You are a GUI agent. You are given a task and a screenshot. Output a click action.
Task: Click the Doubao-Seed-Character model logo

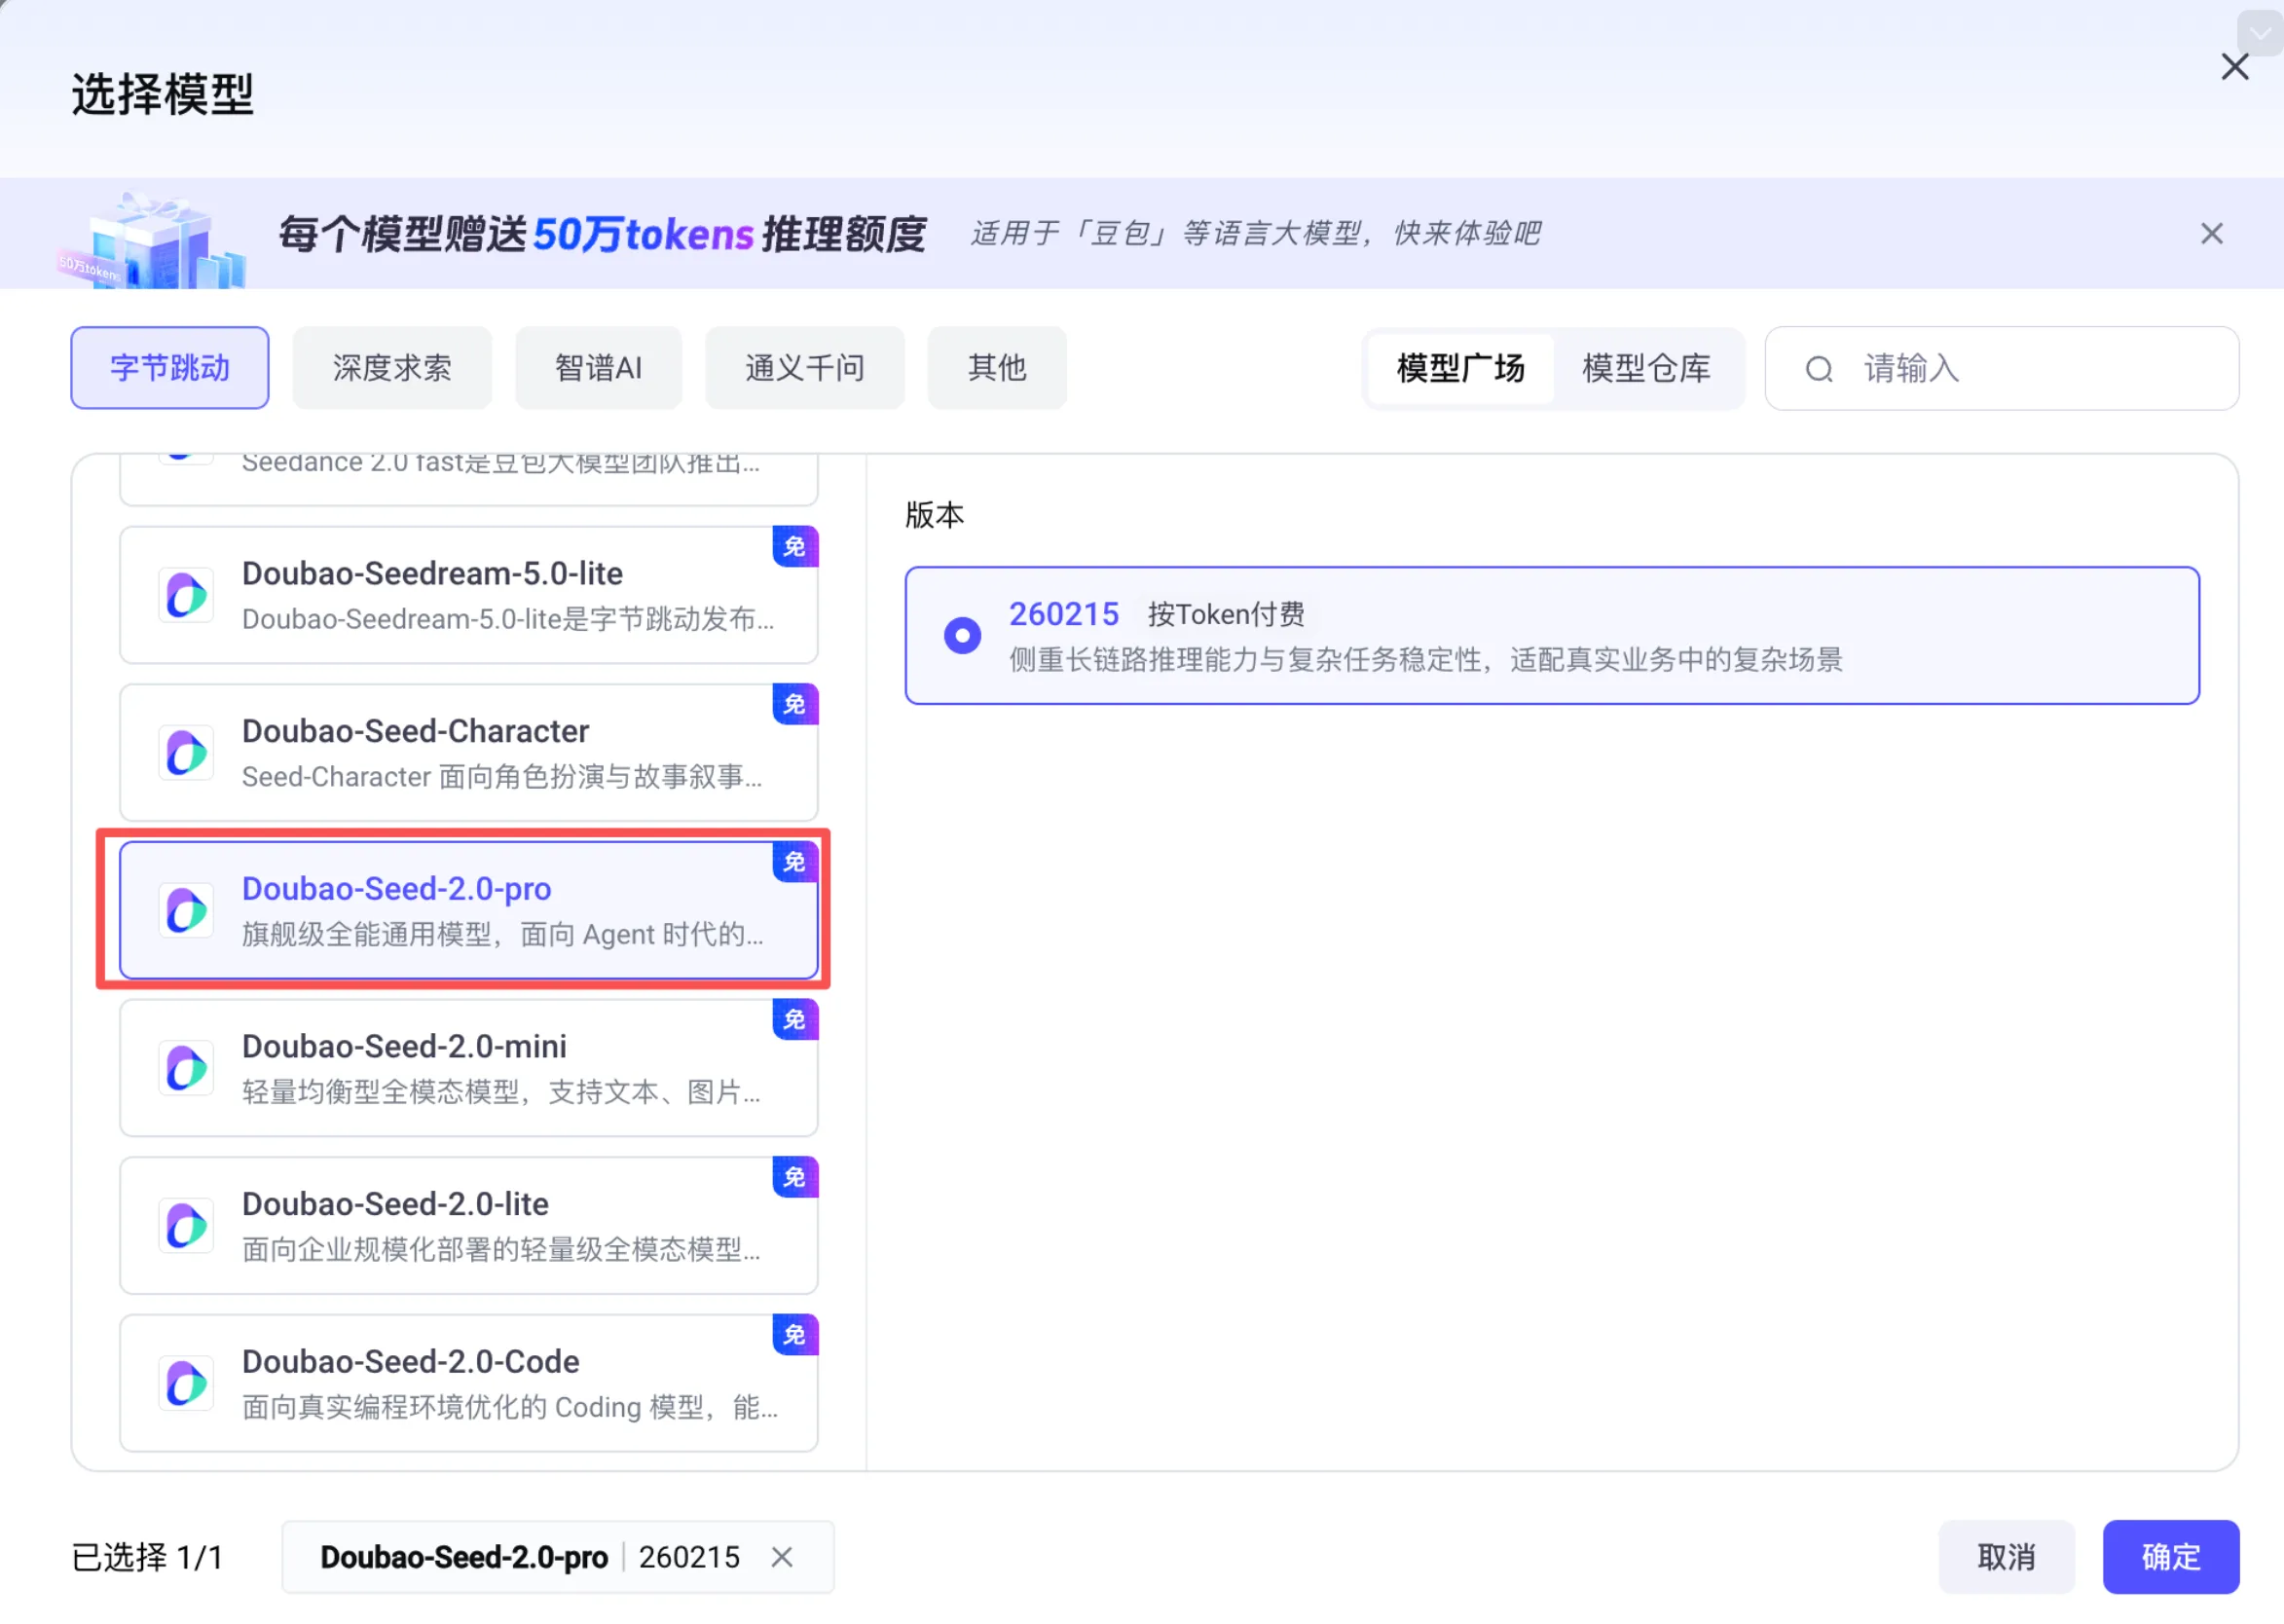point(186,753)
